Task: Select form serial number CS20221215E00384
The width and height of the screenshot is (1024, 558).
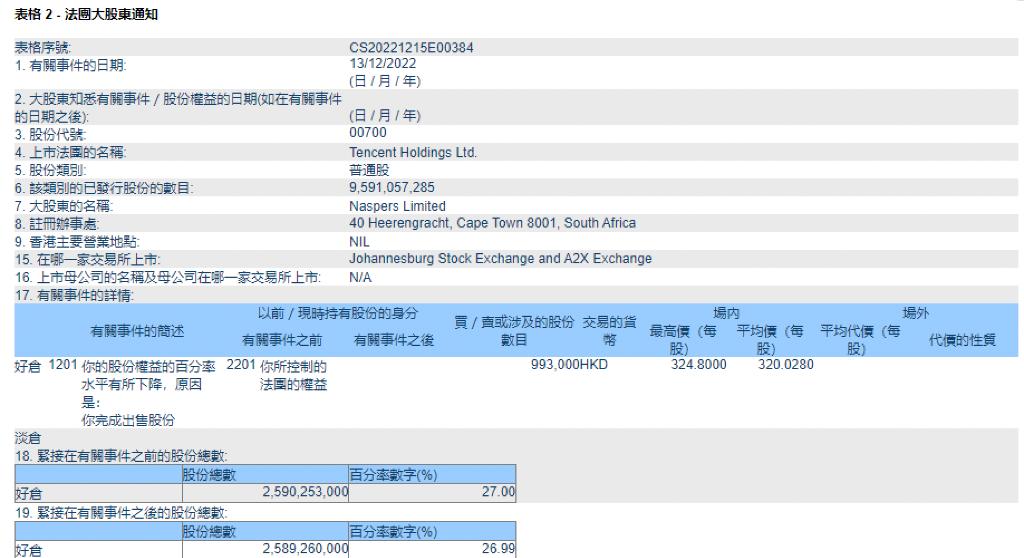Action: click(x=411, y=48)
